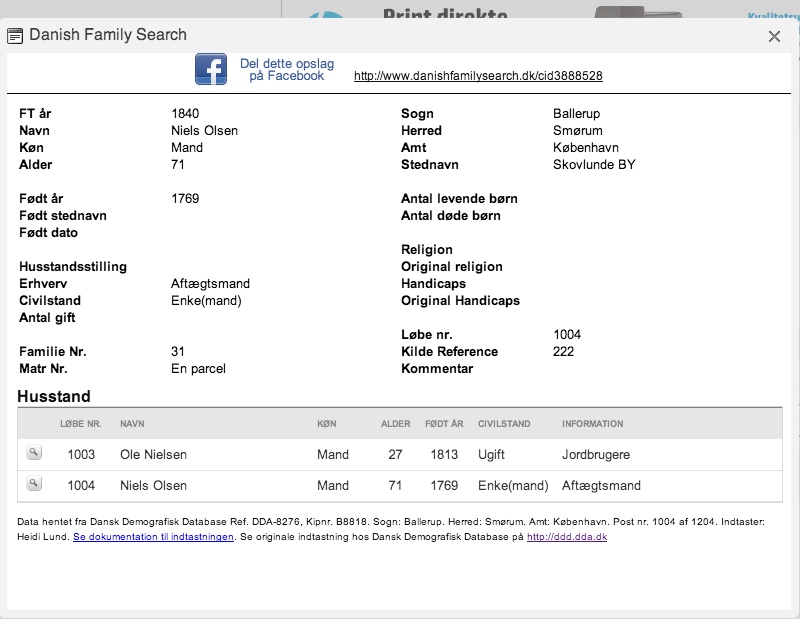Click the NAVN column header
Screen dimensions: 800x619
coord(132,424)
